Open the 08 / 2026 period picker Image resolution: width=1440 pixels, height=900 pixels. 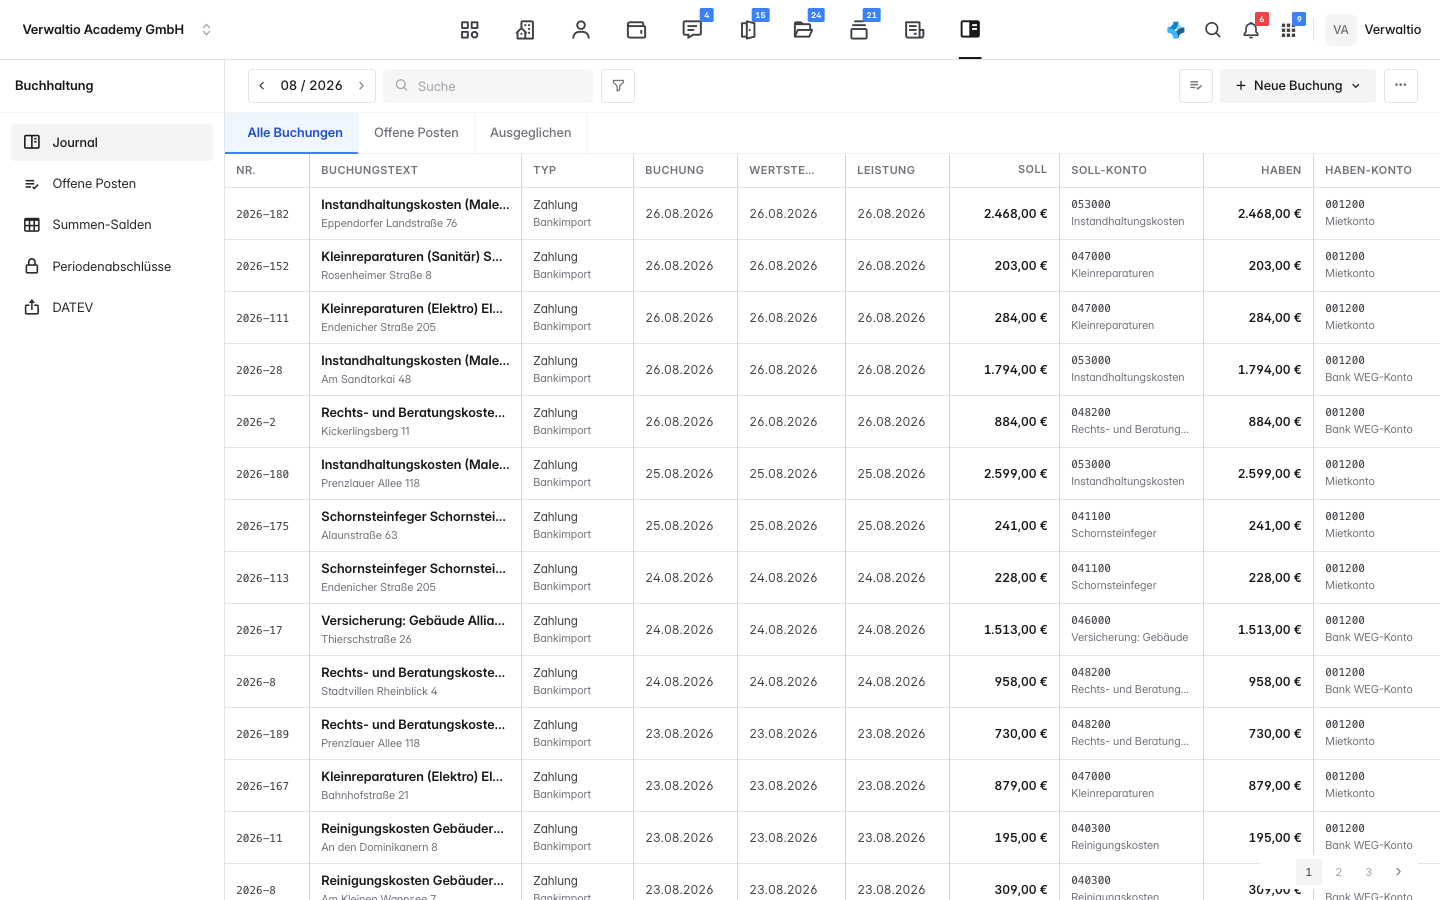tap(312, 86)
